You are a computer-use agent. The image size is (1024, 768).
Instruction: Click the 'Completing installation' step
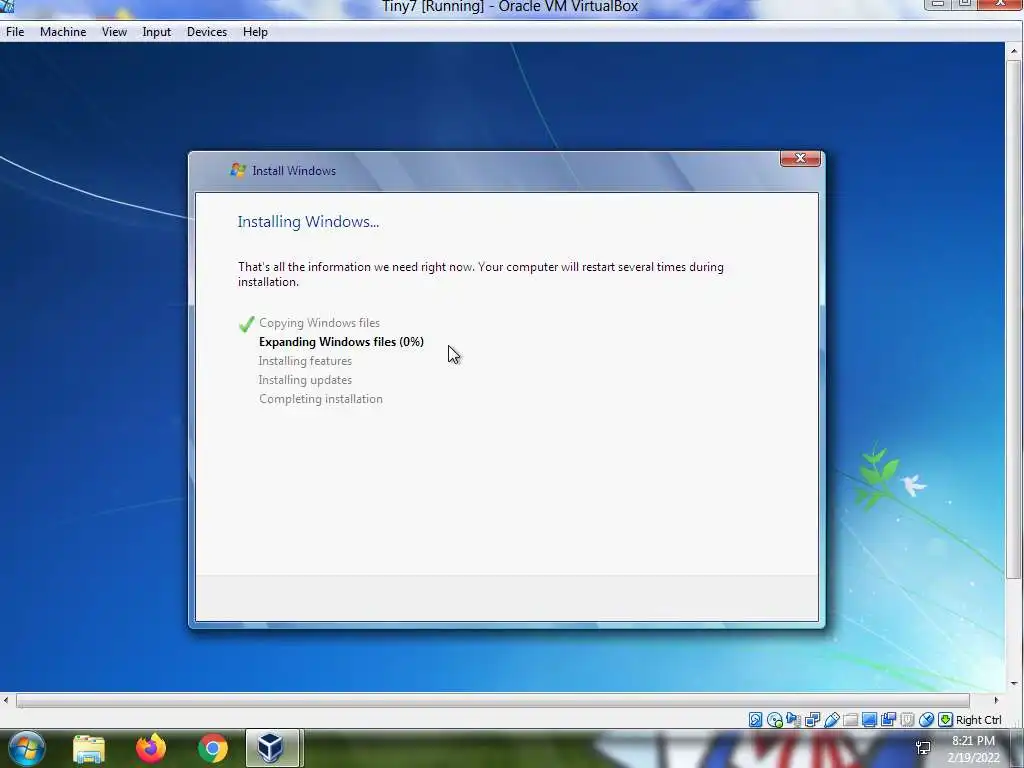(321, 398)
